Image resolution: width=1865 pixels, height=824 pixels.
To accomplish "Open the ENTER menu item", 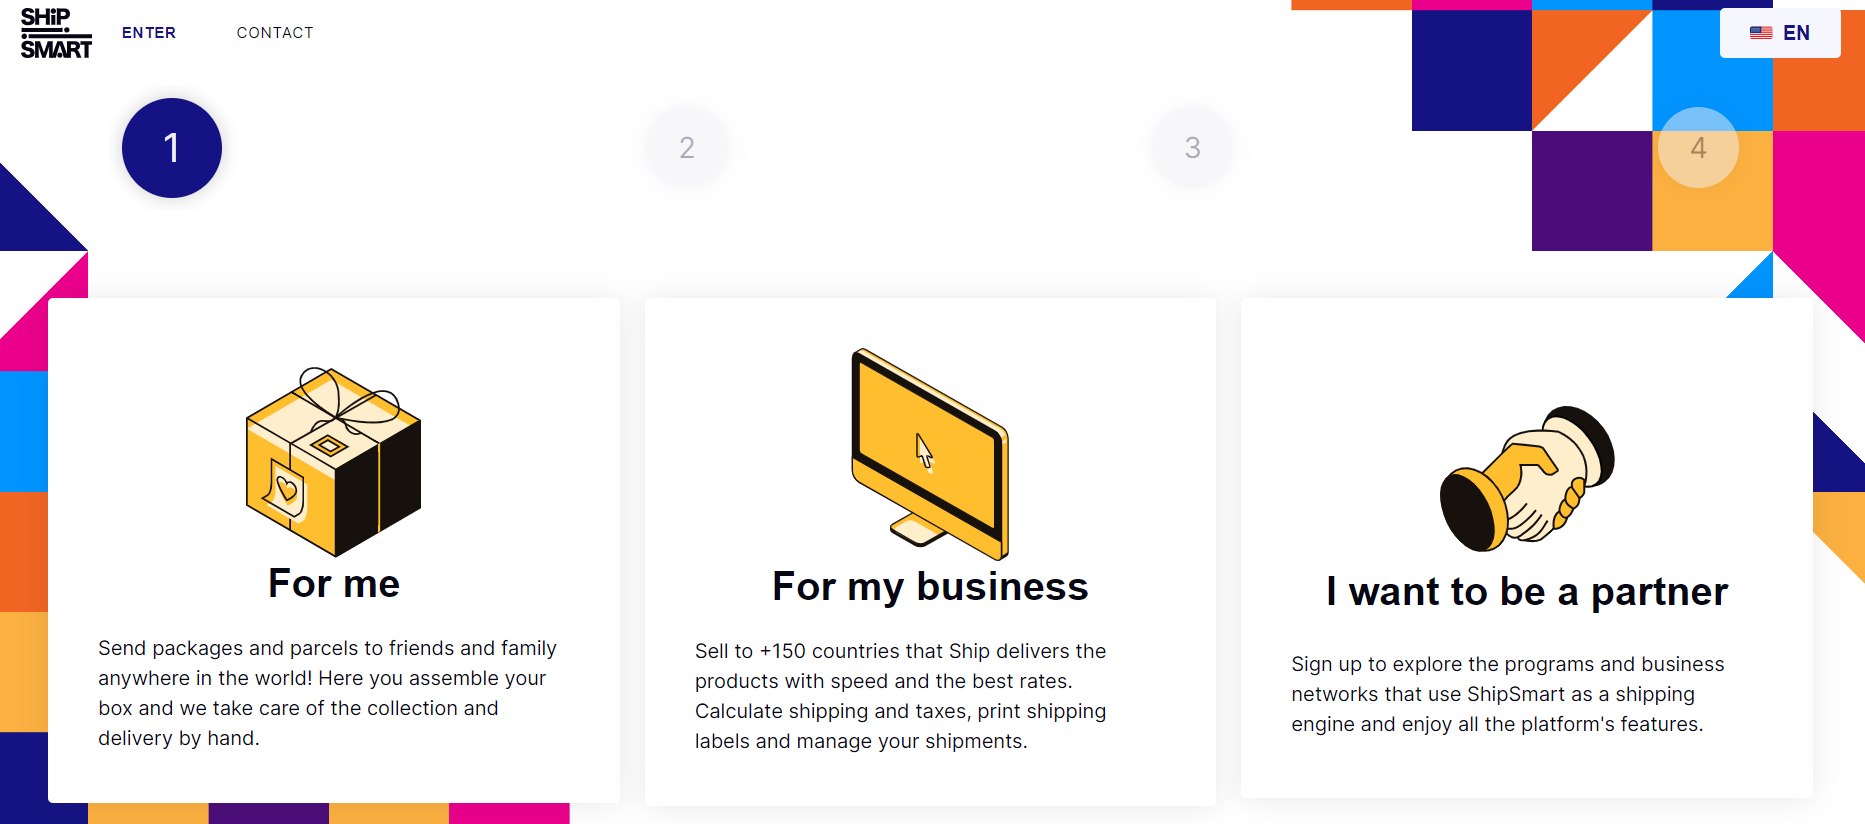I will [x=149, y=33].
